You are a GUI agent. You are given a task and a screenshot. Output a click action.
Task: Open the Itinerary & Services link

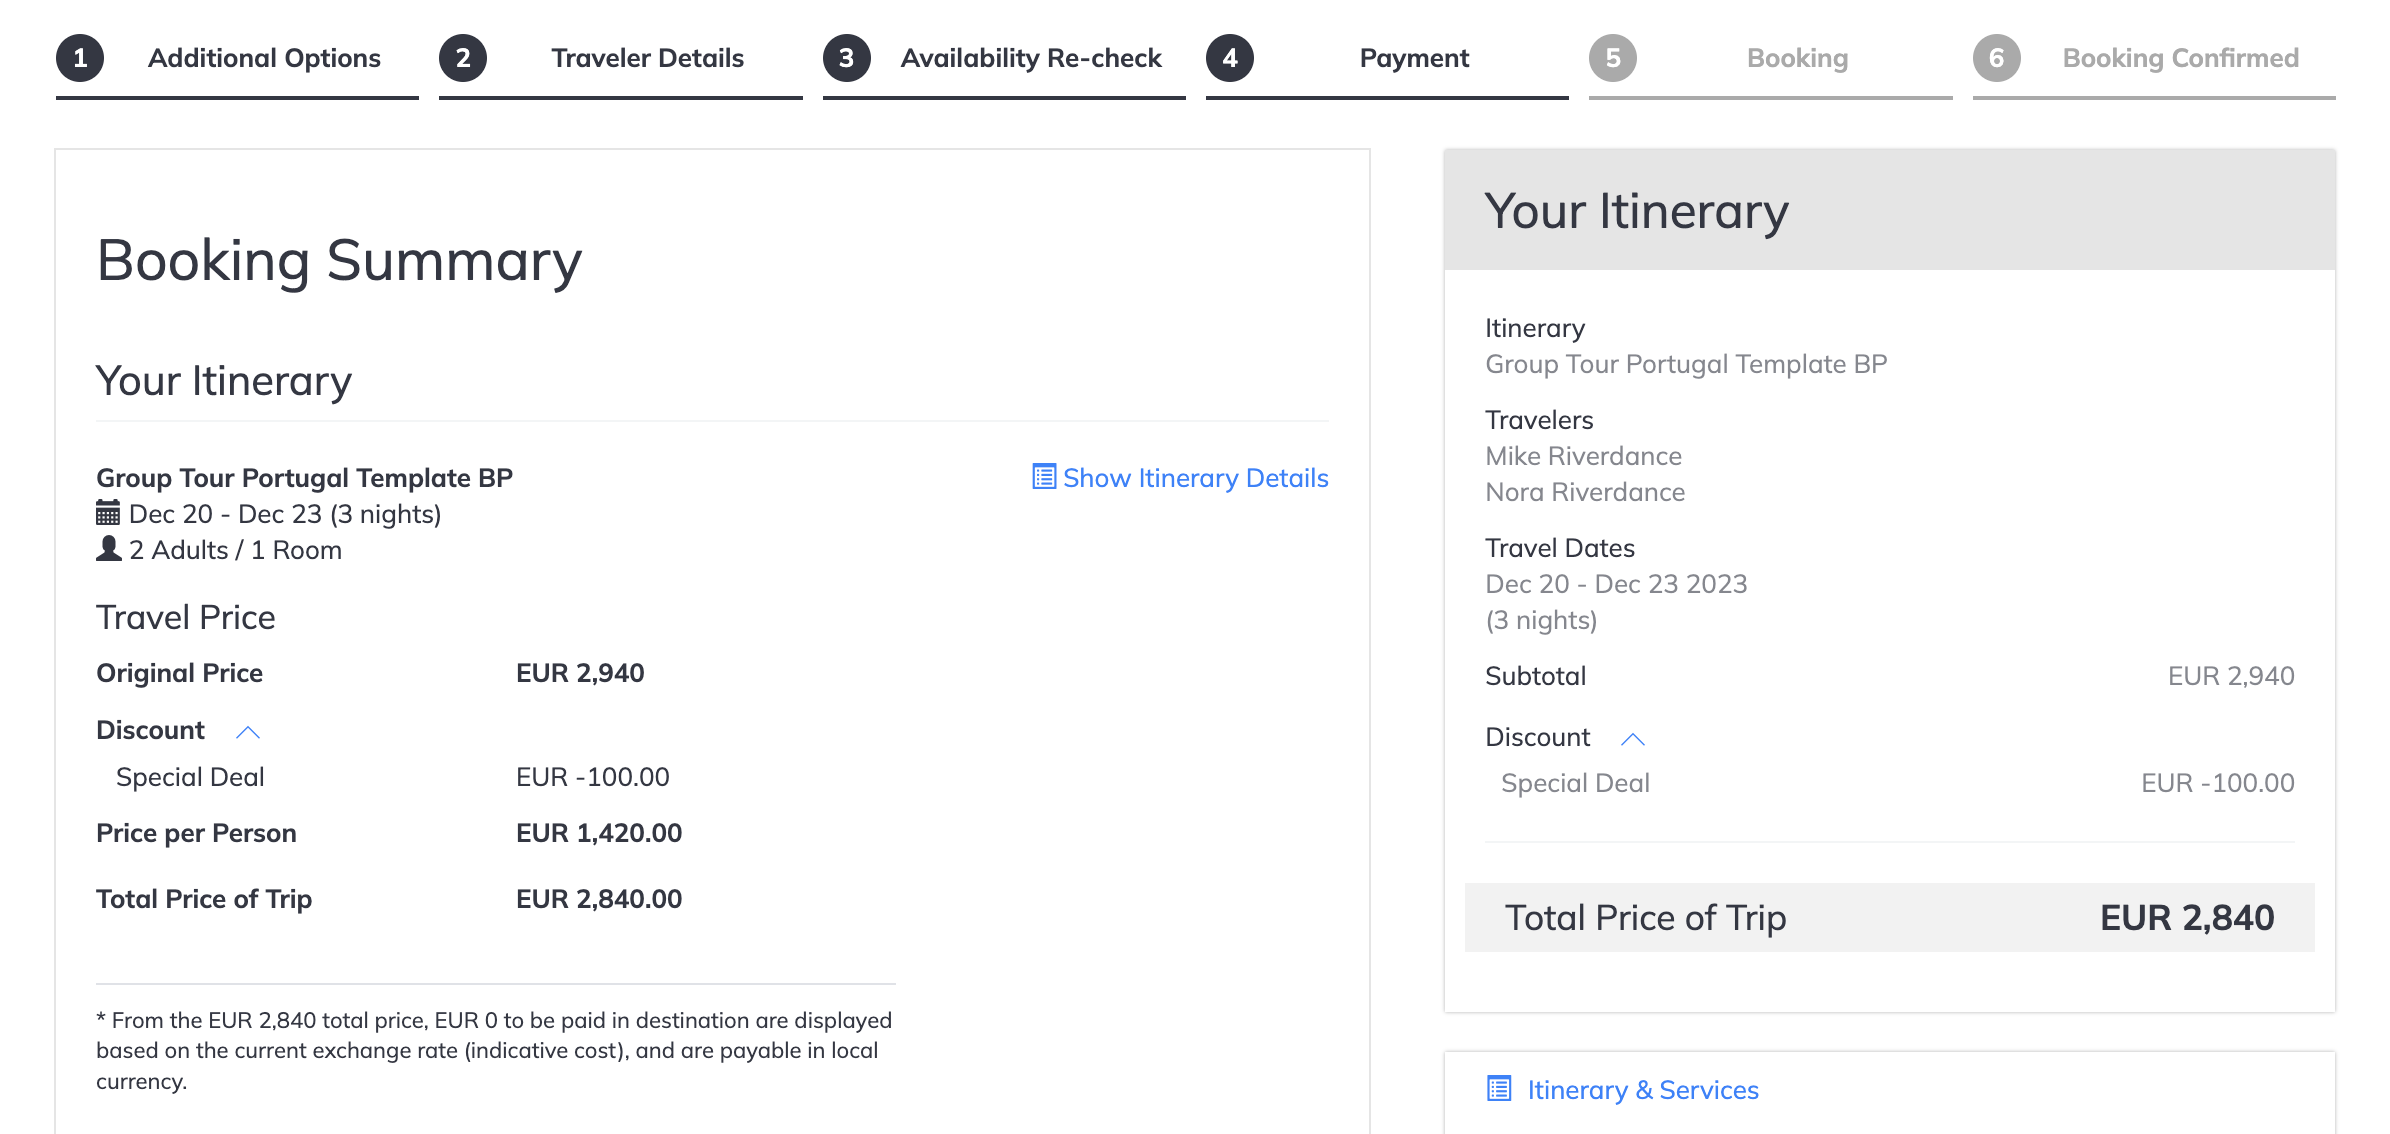click(1643, 1090)
